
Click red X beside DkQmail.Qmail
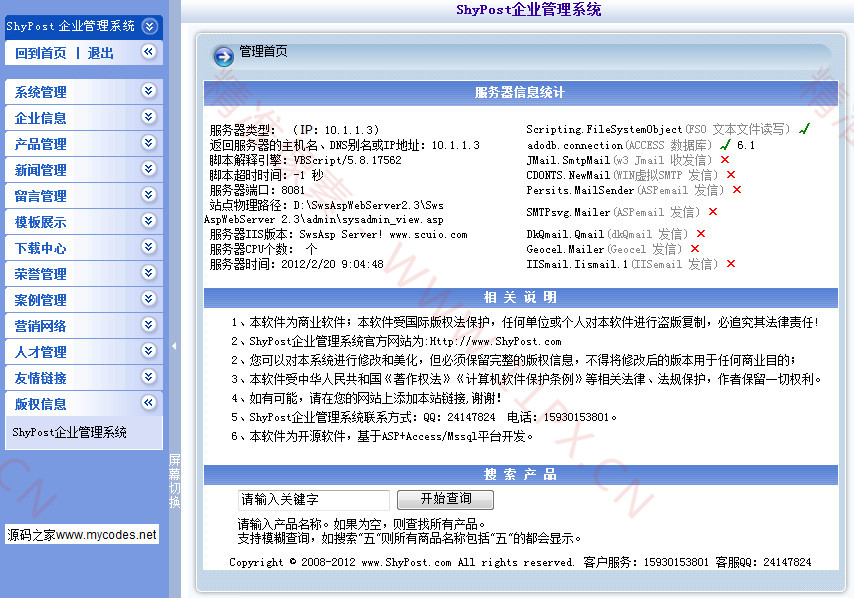pyautogui.click(x=701, y=234)
